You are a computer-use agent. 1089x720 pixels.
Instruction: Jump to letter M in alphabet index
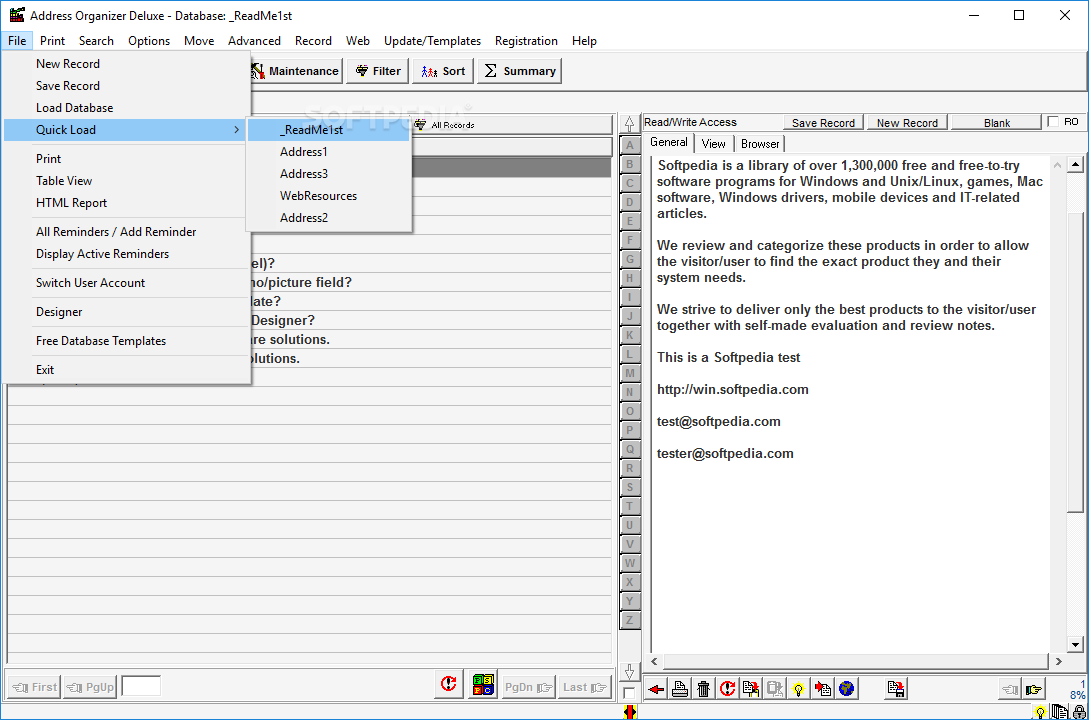(630, 374)
